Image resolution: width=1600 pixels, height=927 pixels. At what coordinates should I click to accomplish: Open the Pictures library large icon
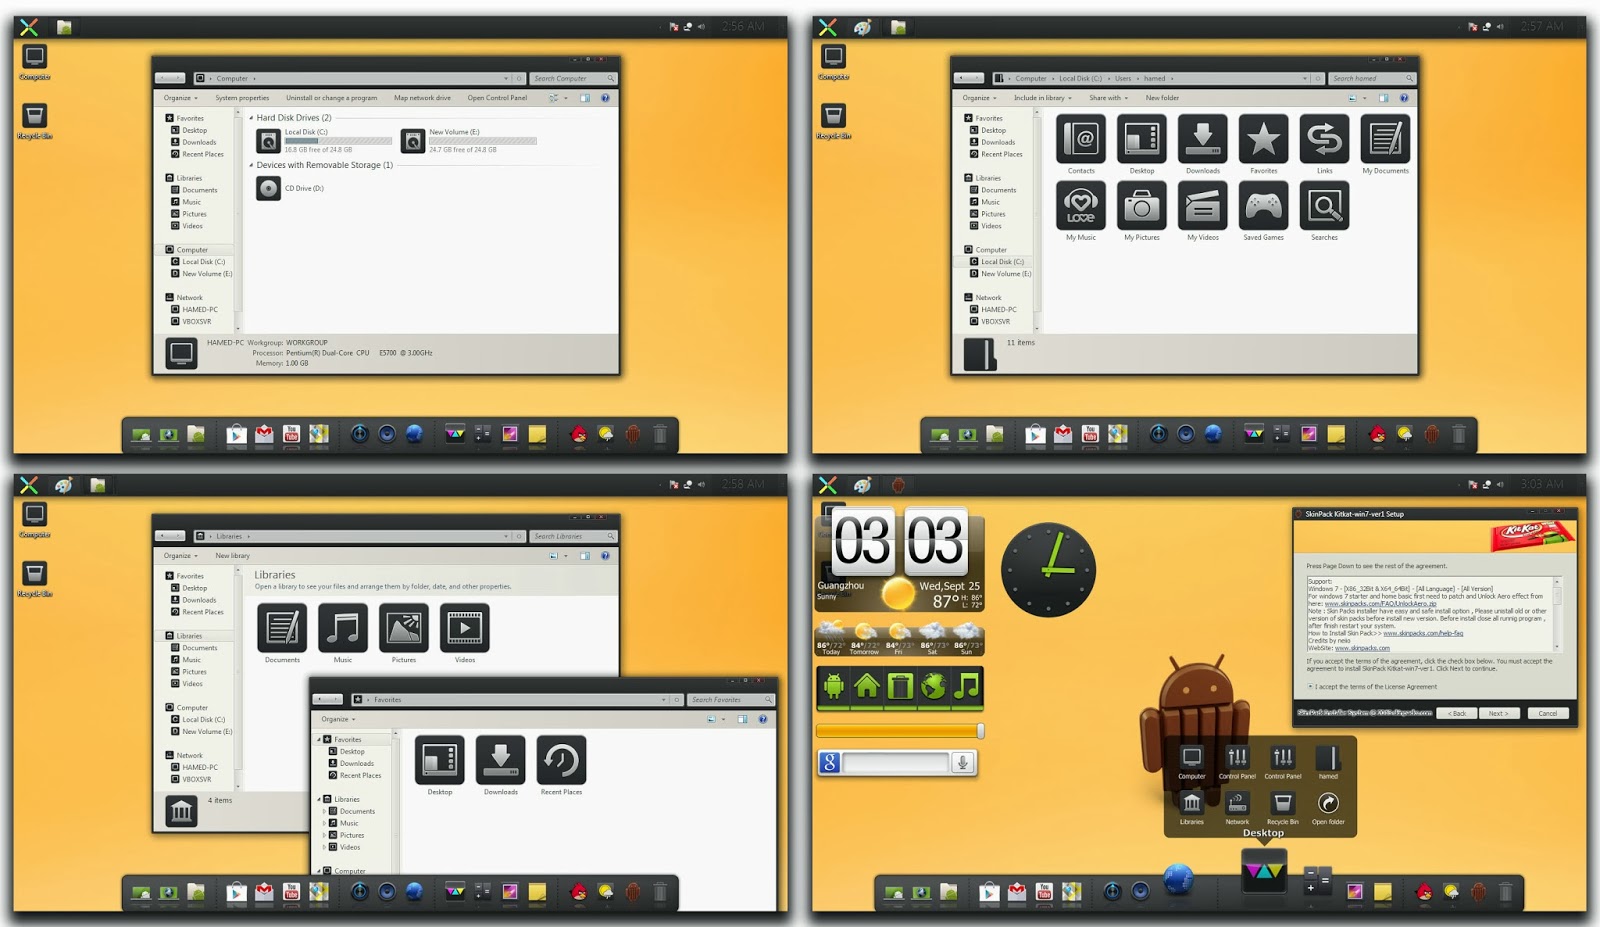(x=404, y=628)
